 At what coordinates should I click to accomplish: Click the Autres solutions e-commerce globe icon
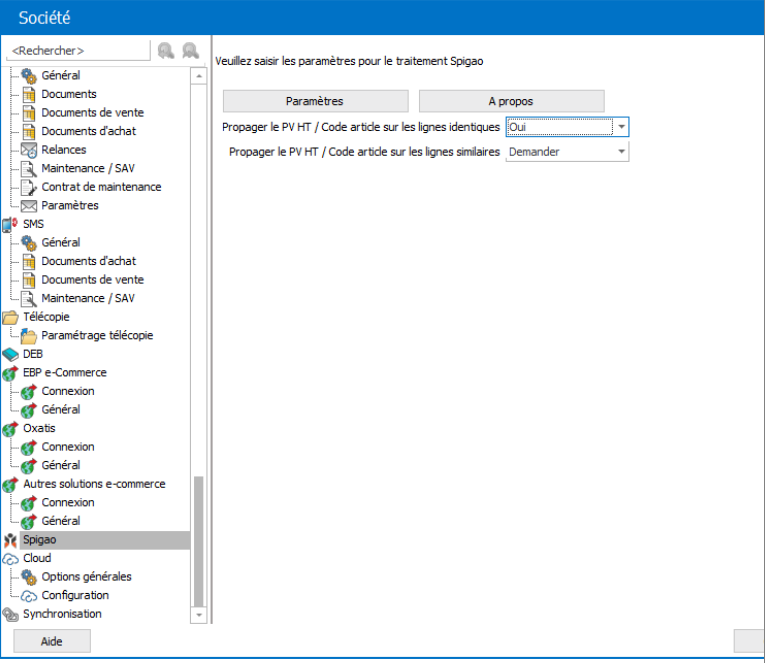pos(10,484)
